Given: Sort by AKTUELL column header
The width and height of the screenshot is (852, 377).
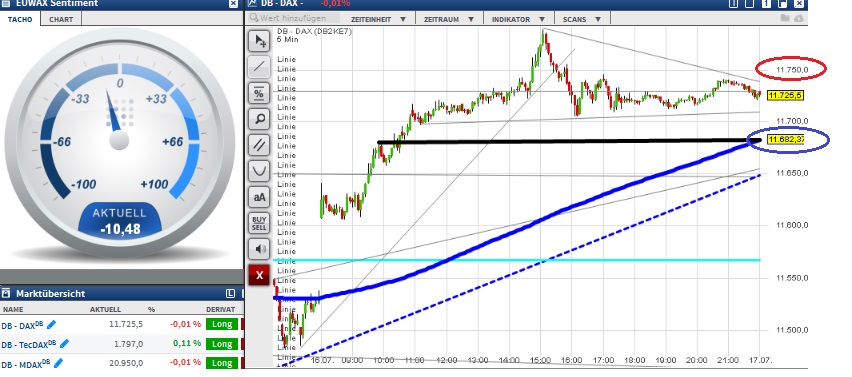Looking at the screenshot, I should click(105, 309).
